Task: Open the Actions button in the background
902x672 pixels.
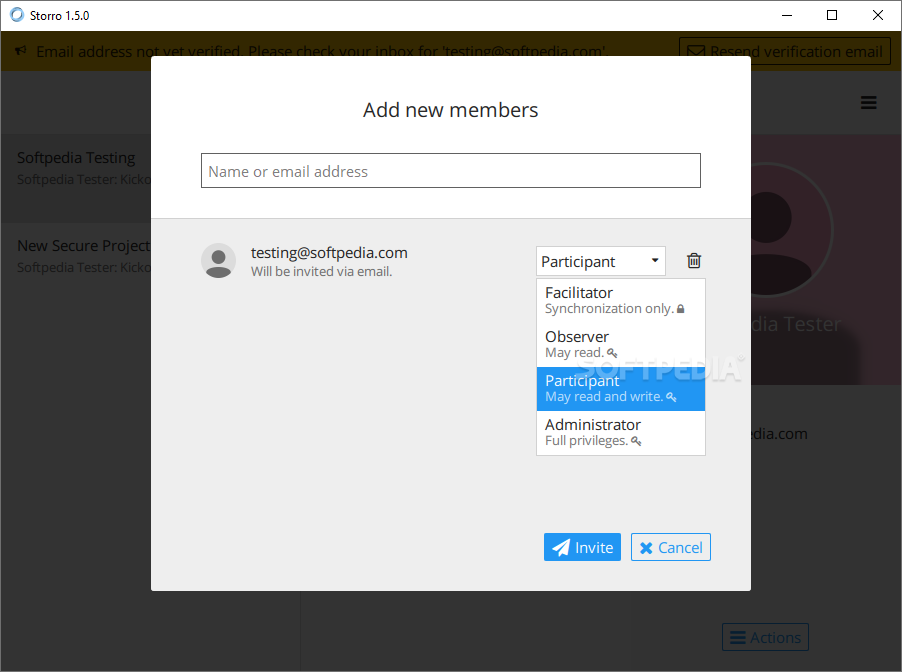Action: pos(765,637)
